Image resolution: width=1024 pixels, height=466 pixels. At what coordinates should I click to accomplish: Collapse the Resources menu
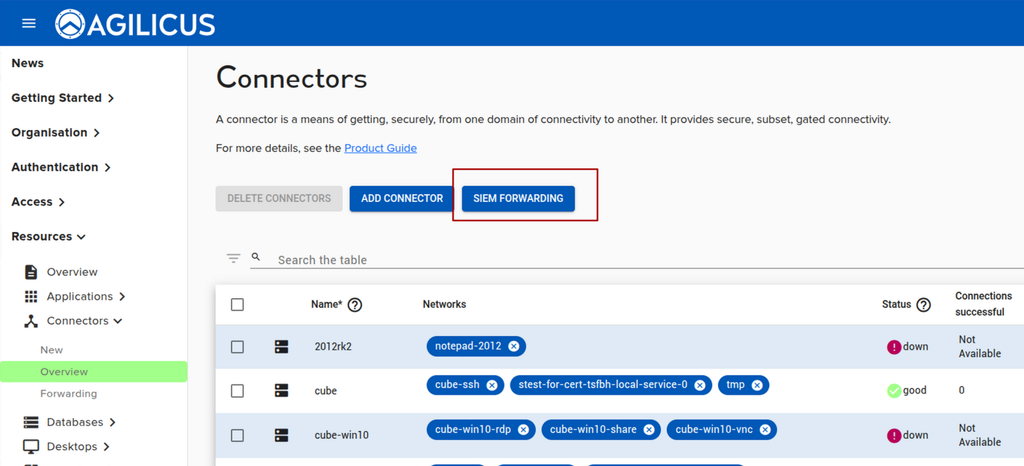[48, 236]
